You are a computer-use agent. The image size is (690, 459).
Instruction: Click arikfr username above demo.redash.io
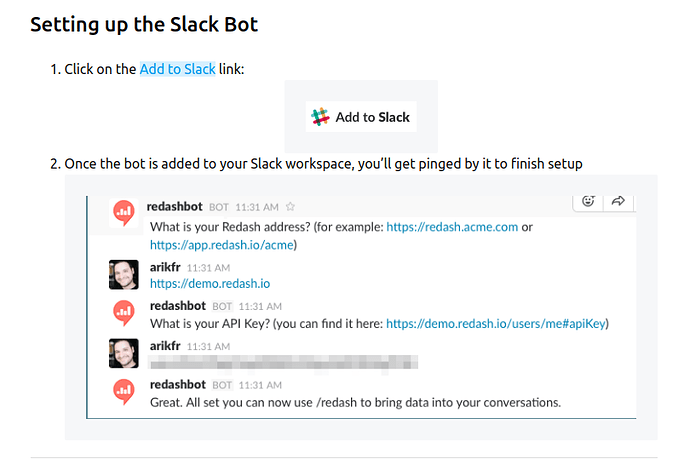[165, 267]
